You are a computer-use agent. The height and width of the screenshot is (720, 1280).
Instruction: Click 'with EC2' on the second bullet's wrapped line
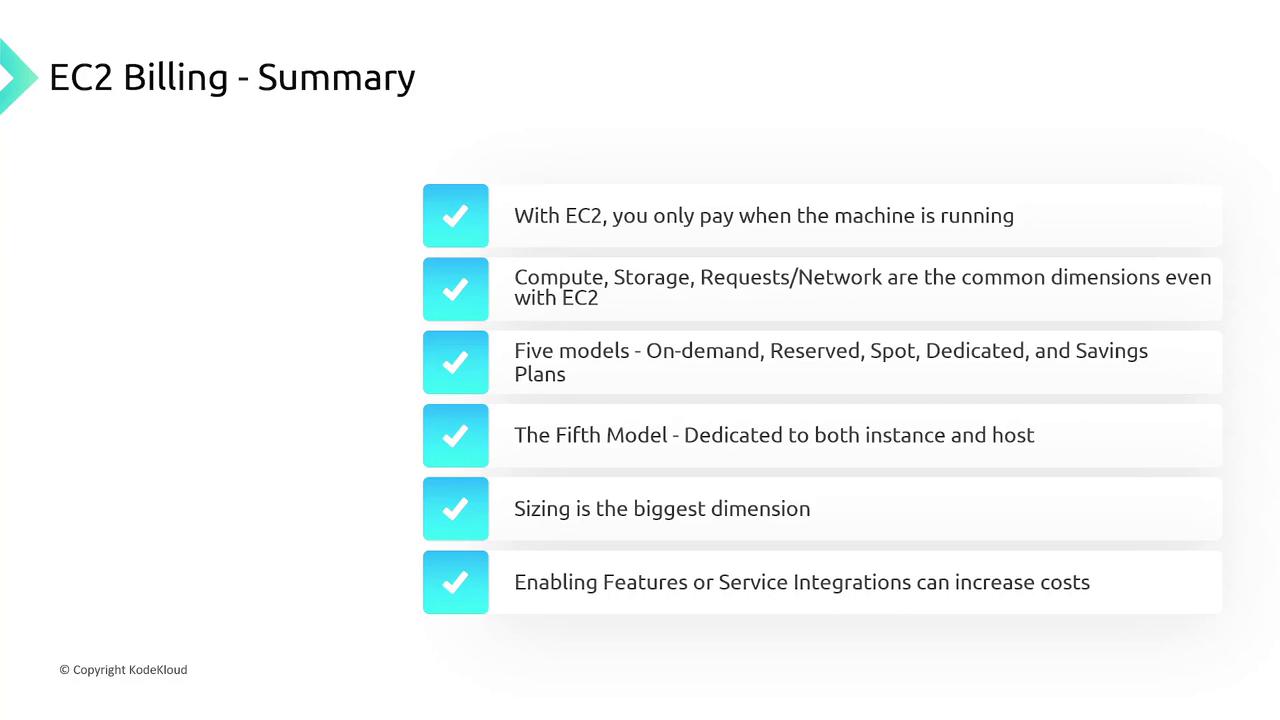pos(556,298)
